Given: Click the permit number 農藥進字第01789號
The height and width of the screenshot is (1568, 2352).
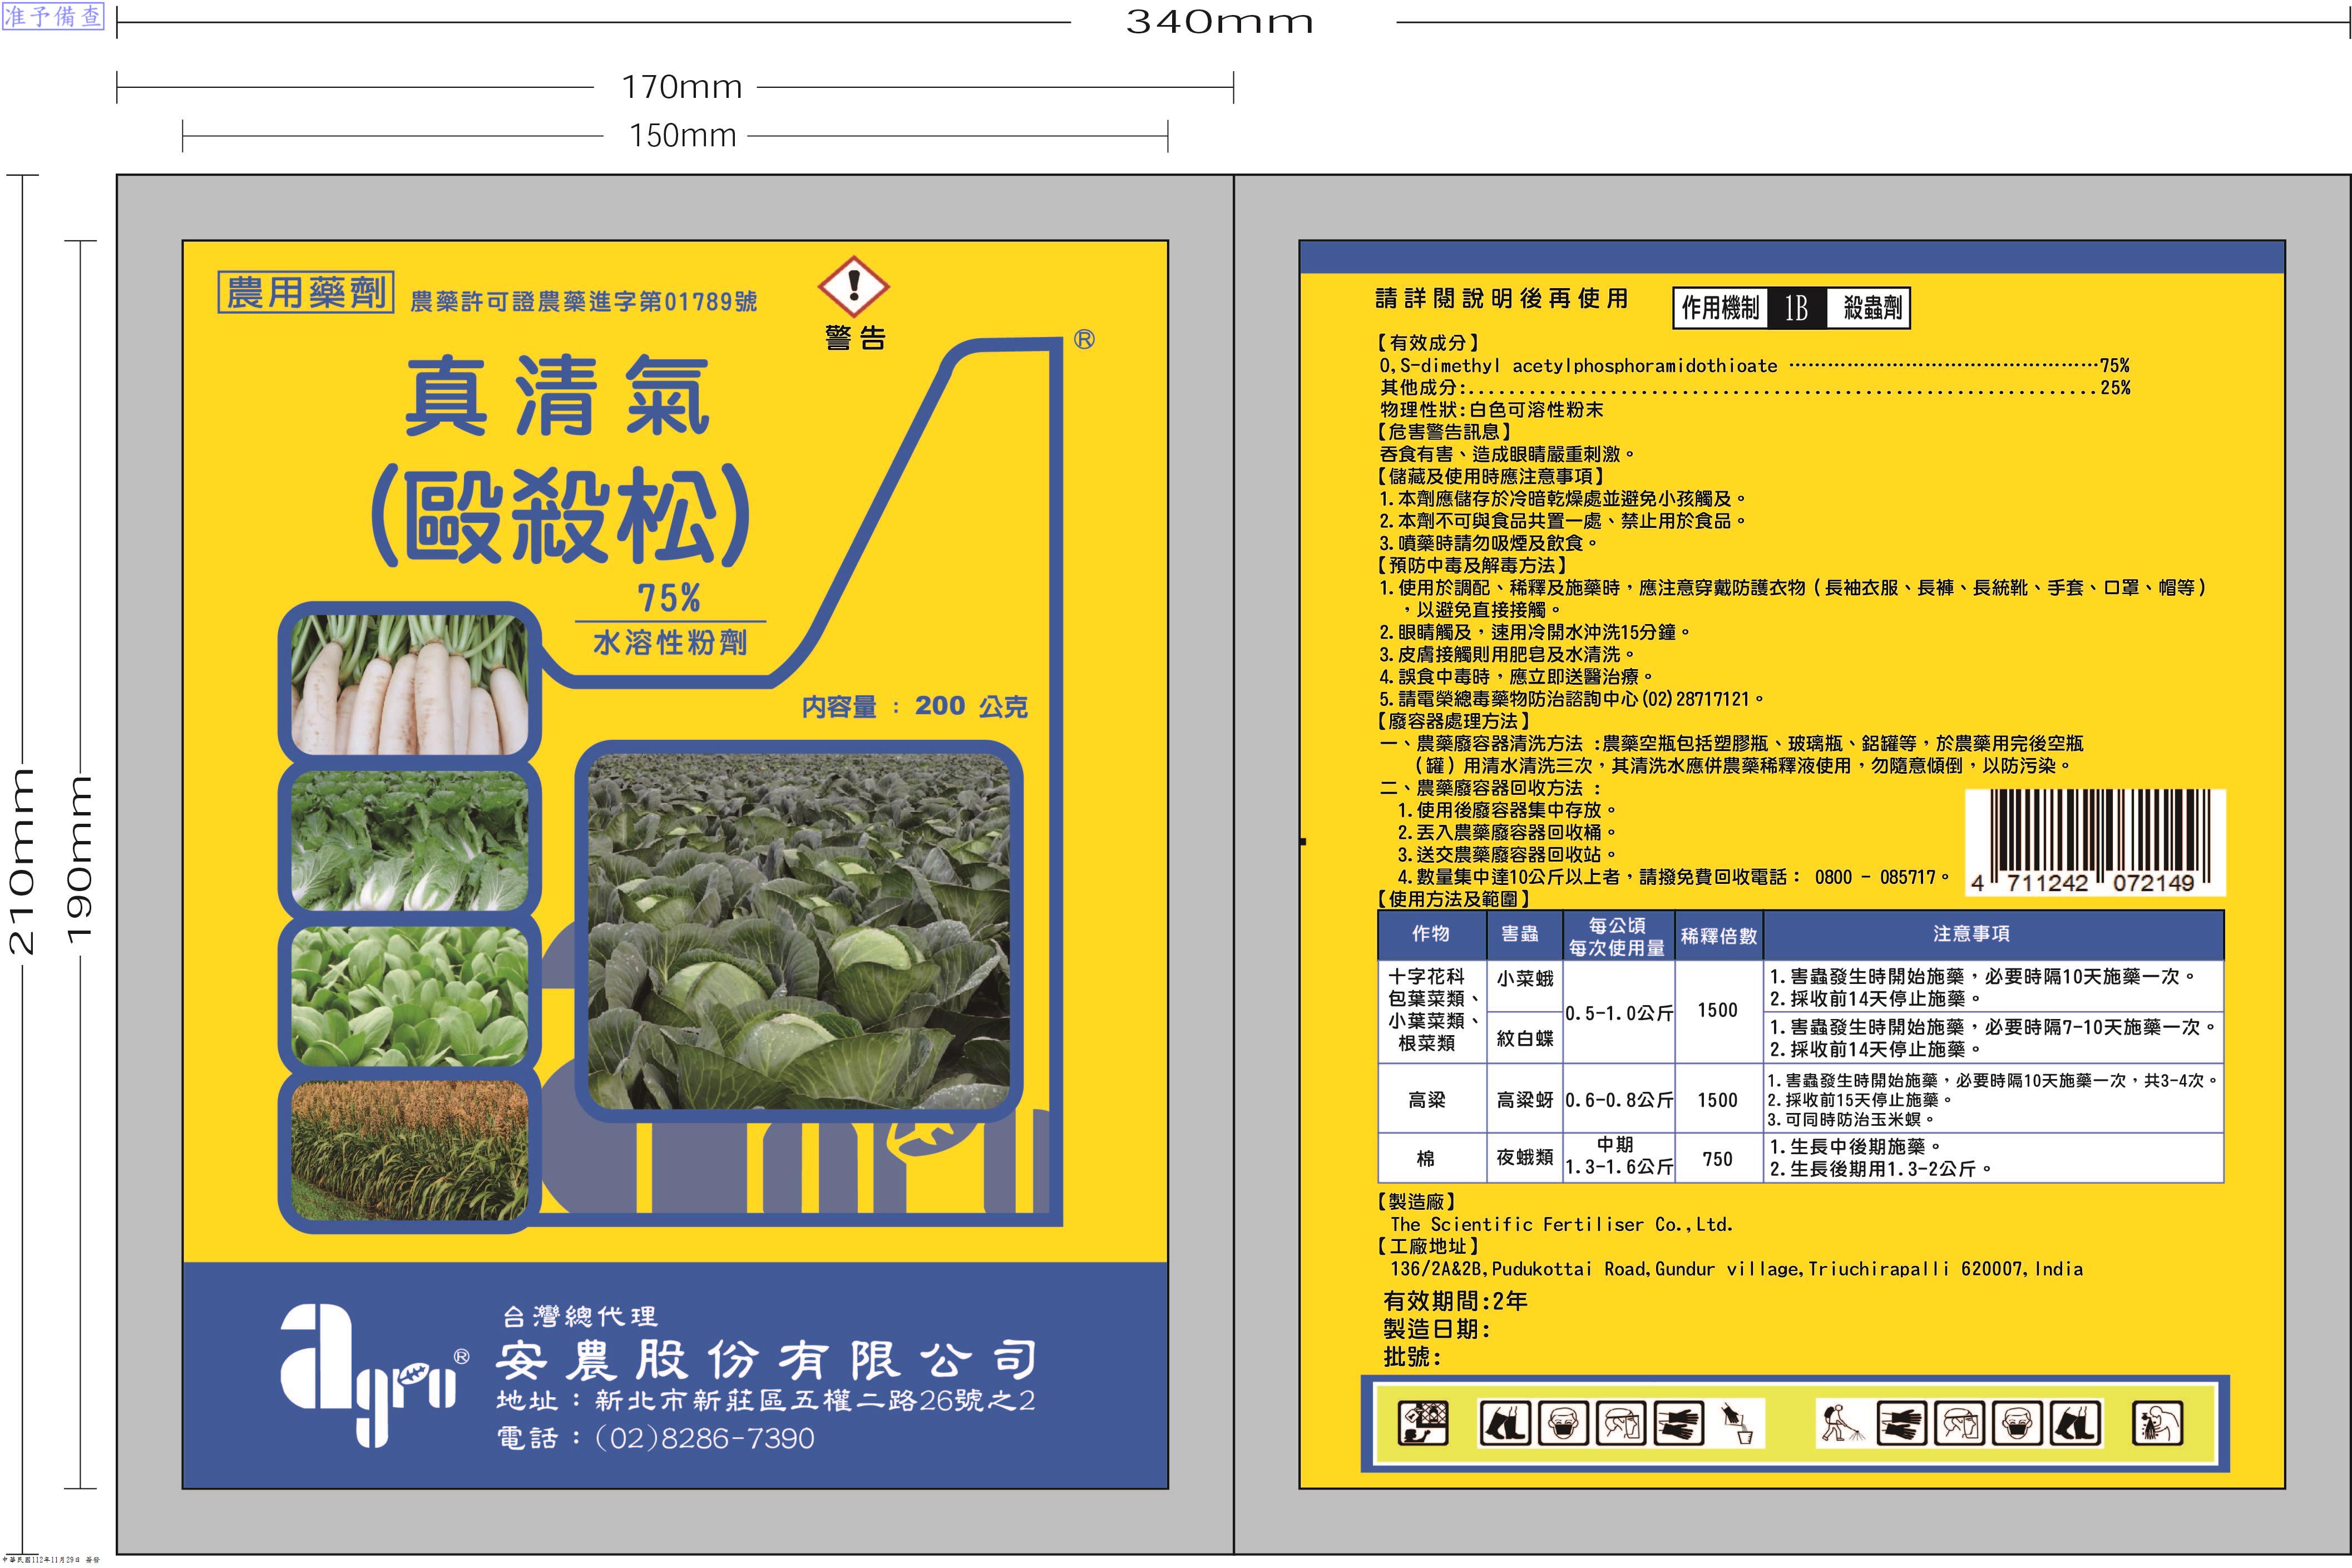Looking at the screenshot, I should click(x=584, y=301).
